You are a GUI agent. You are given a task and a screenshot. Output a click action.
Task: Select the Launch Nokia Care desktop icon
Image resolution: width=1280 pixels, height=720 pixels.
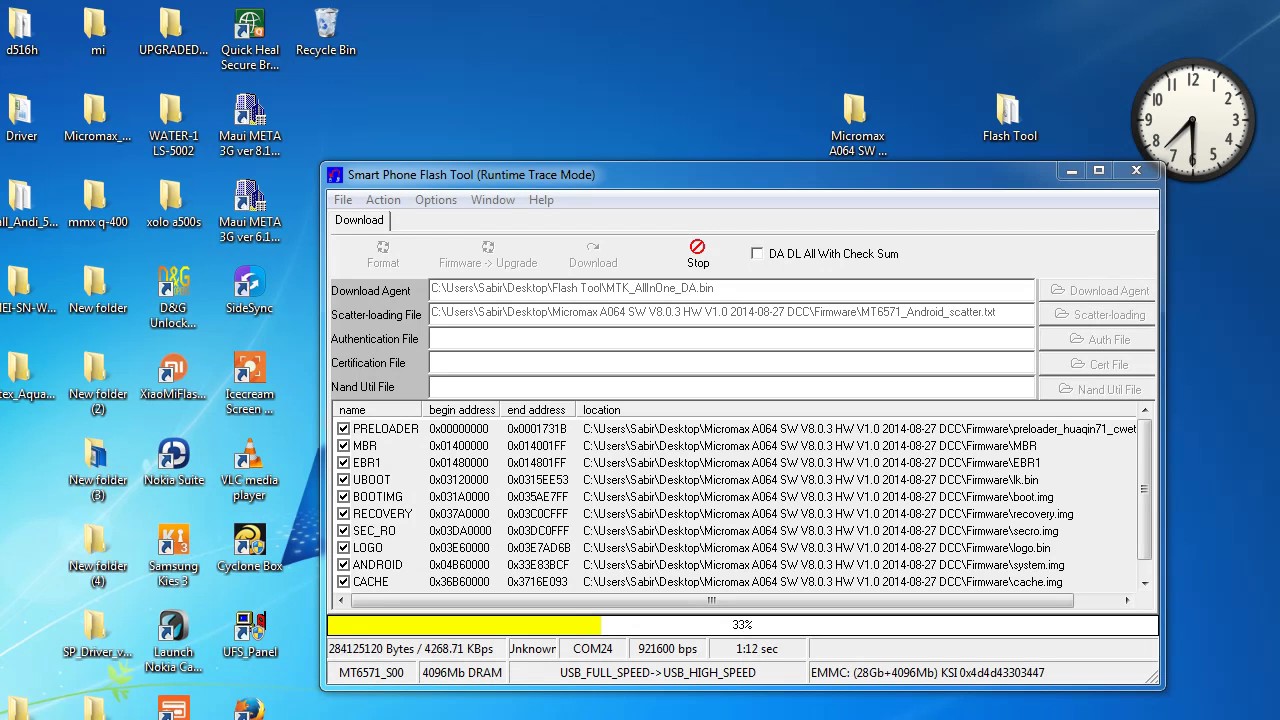pos(174,642)
